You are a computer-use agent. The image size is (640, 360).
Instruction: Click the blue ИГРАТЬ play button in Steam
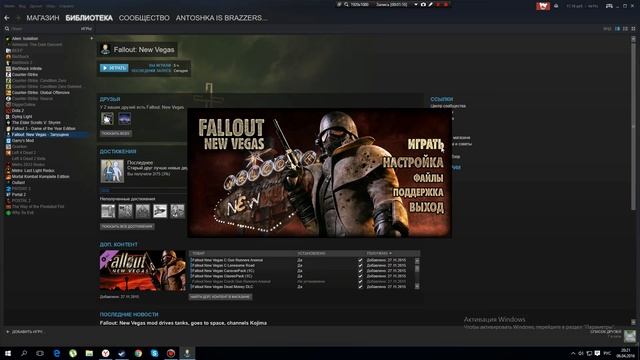(114, 68)
